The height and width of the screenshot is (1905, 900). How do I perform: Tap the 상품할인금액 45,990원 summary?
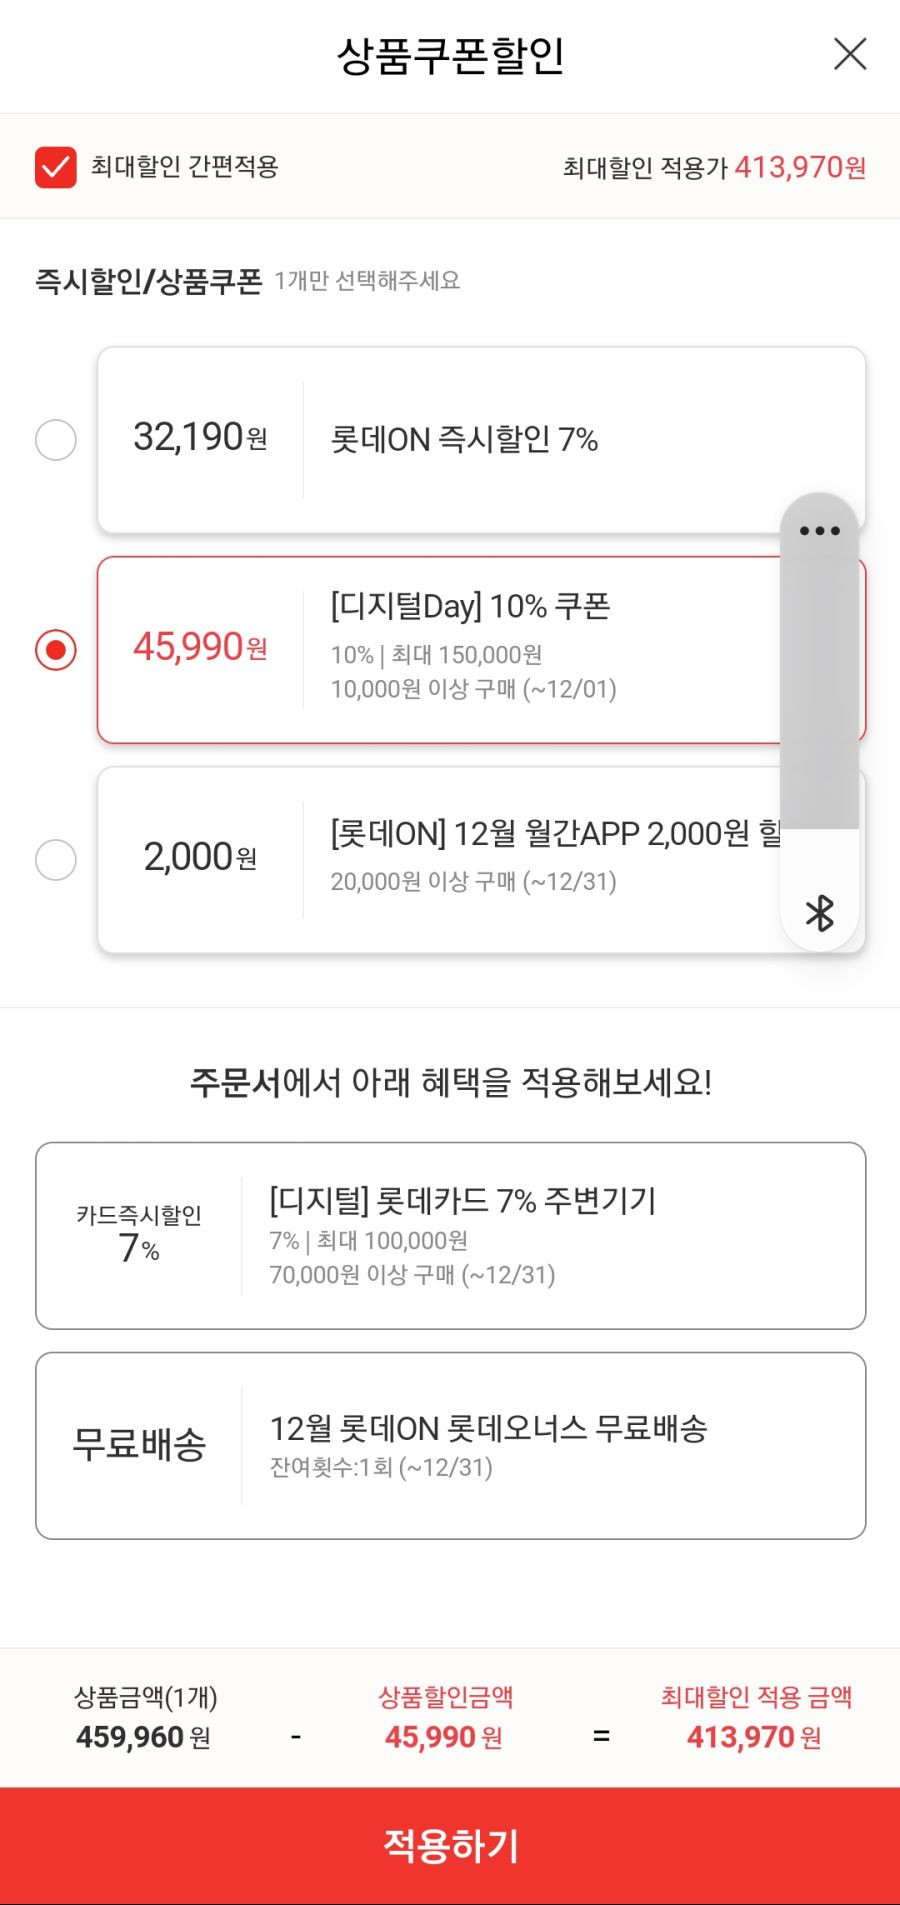point(445,1717)
